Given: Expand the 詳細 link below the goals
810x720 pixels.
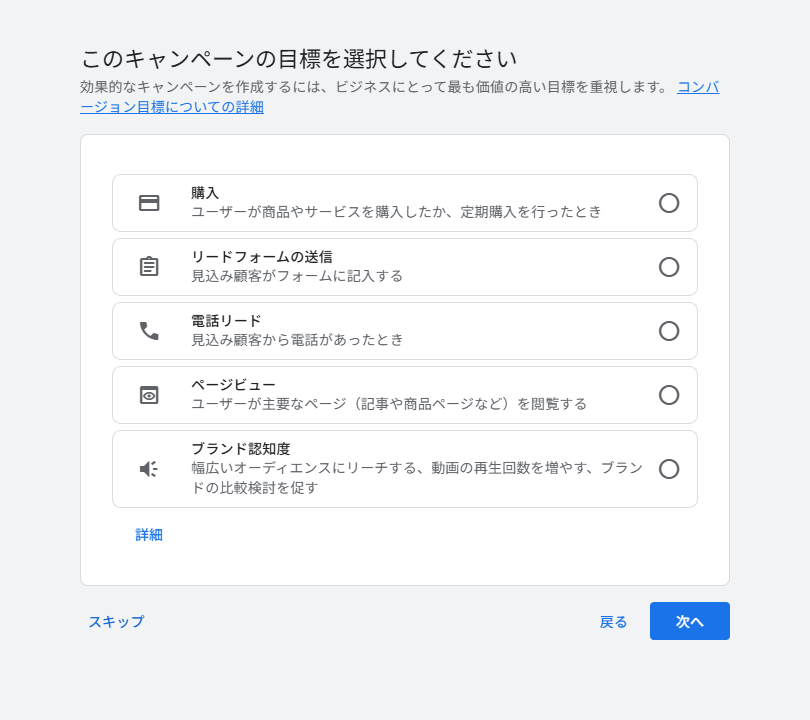Looking at the screenshot, I should click(149, 535).
